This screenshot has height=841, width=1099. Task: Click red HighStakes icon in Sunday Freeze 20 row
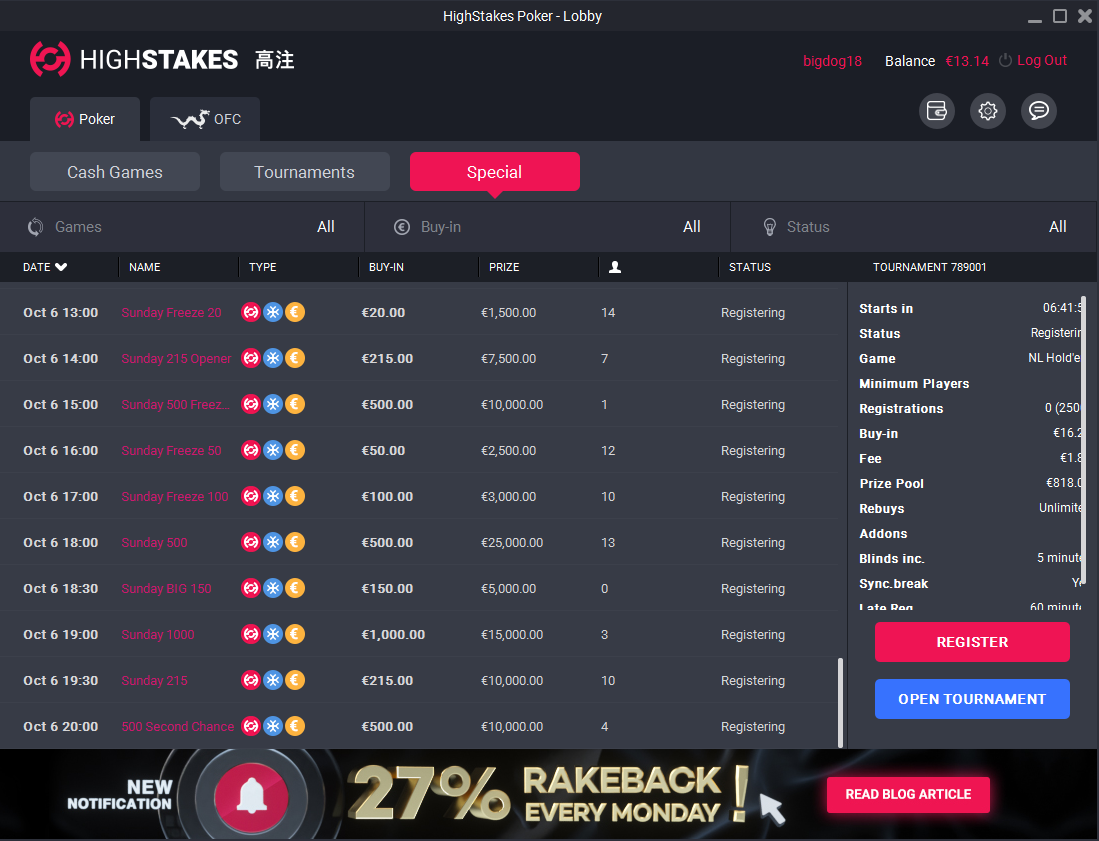click(250, 312)
